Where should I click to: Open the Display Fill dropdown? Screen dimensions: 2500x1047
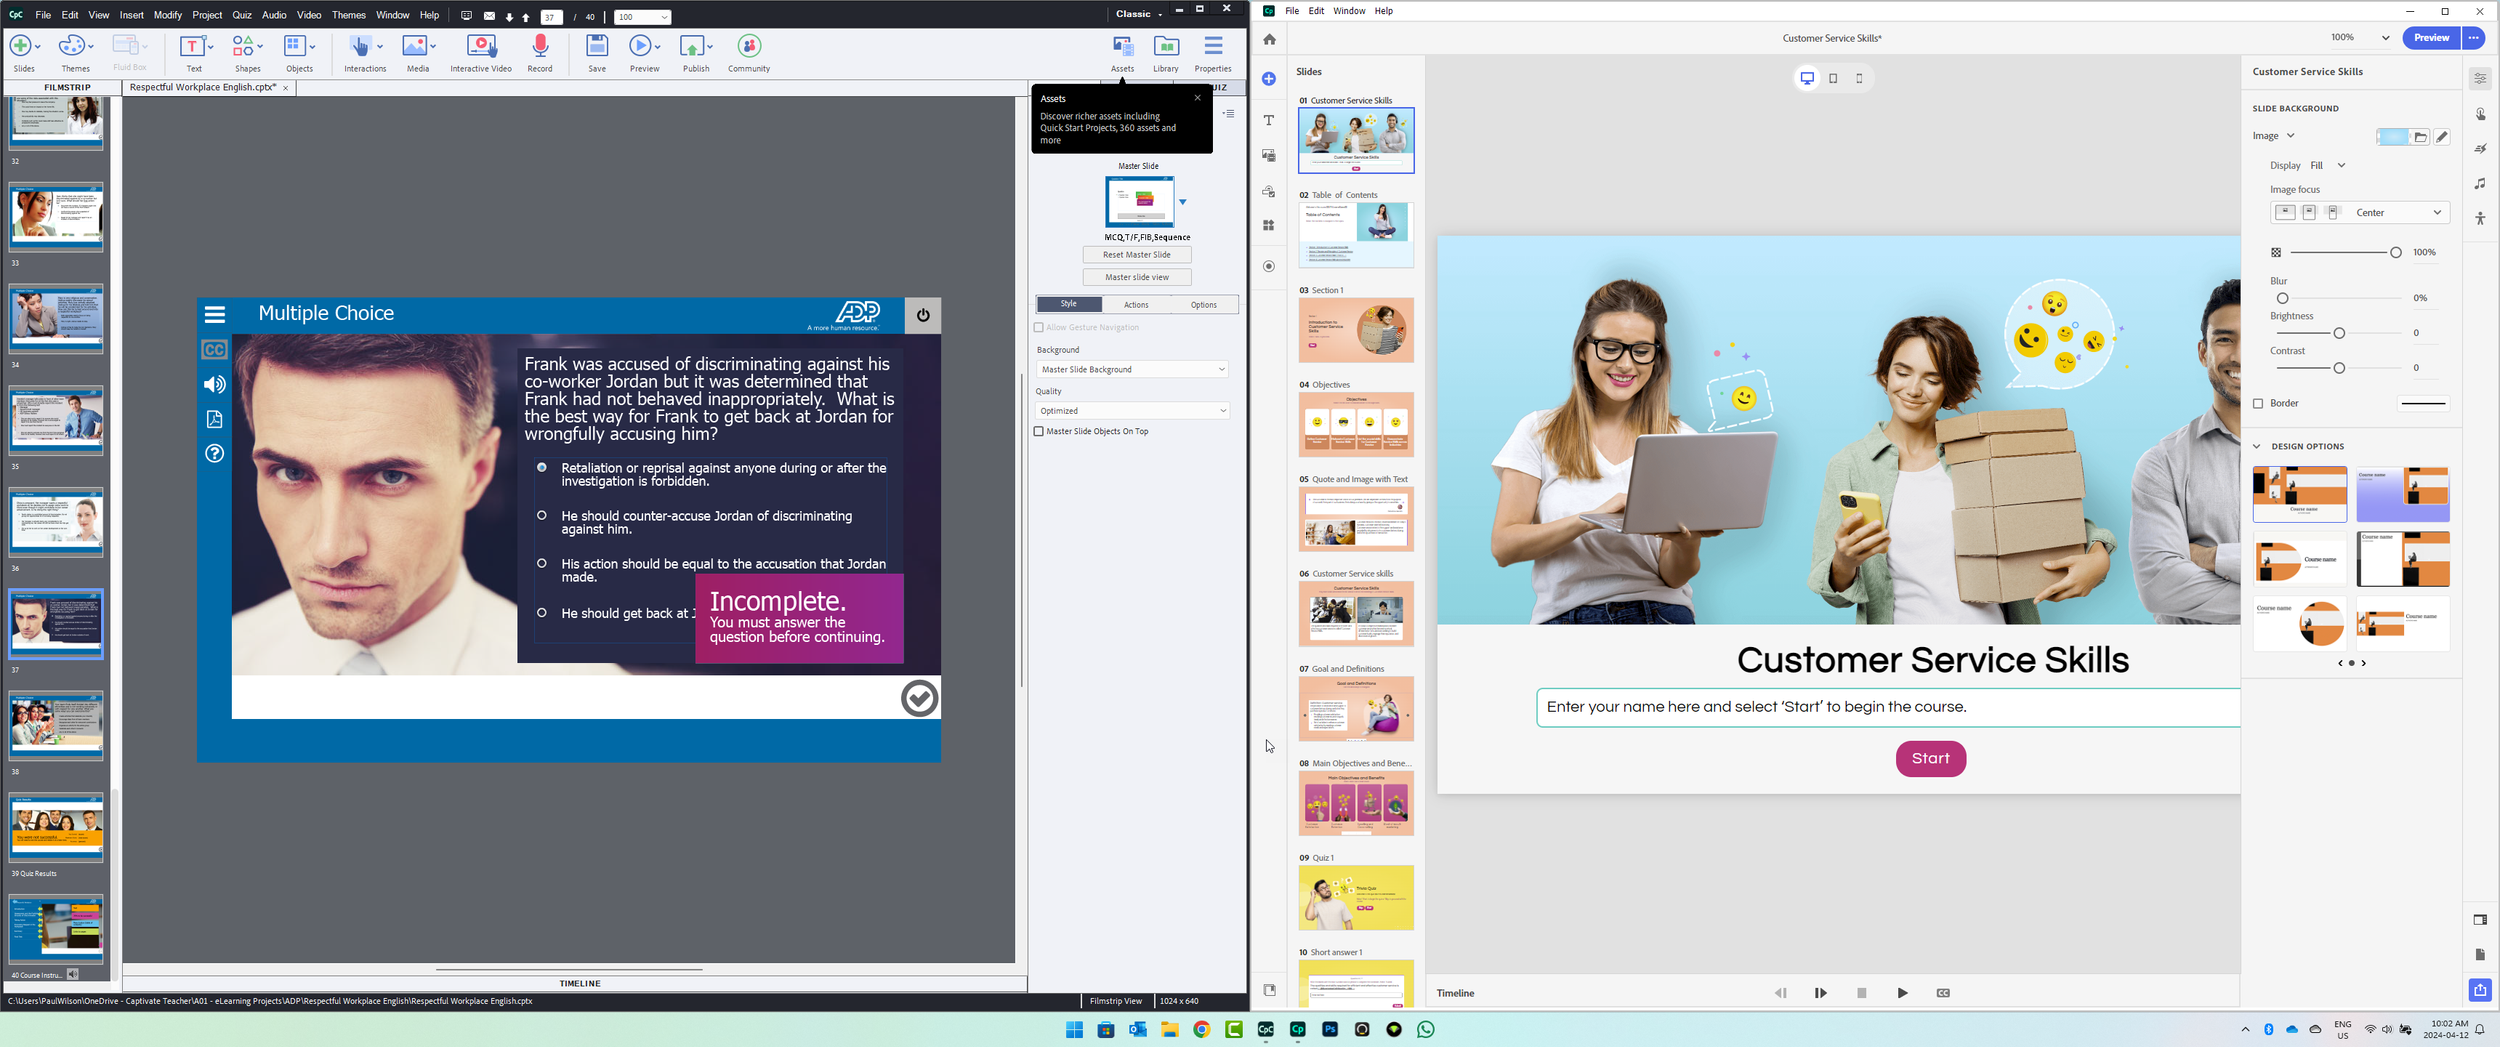coord(2327,166)
